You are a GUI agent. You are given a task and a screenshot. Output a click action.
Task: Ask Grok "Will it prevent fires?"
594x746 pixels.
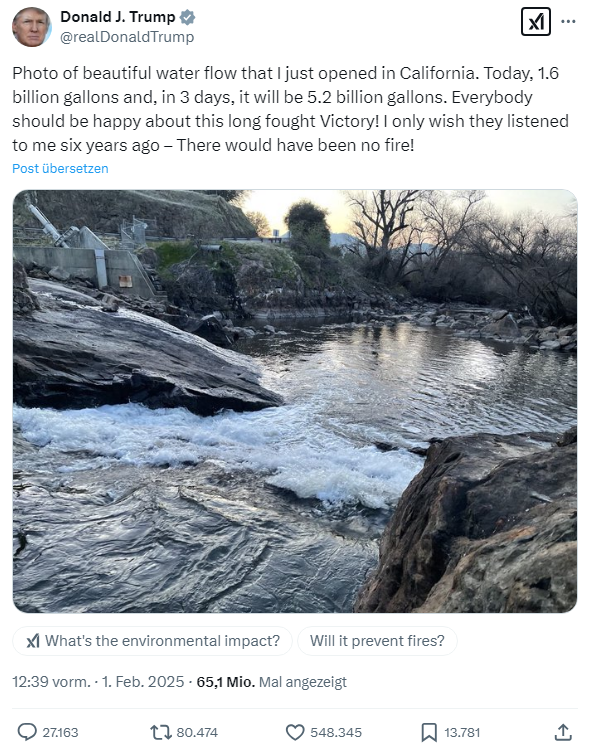point(377,641)
